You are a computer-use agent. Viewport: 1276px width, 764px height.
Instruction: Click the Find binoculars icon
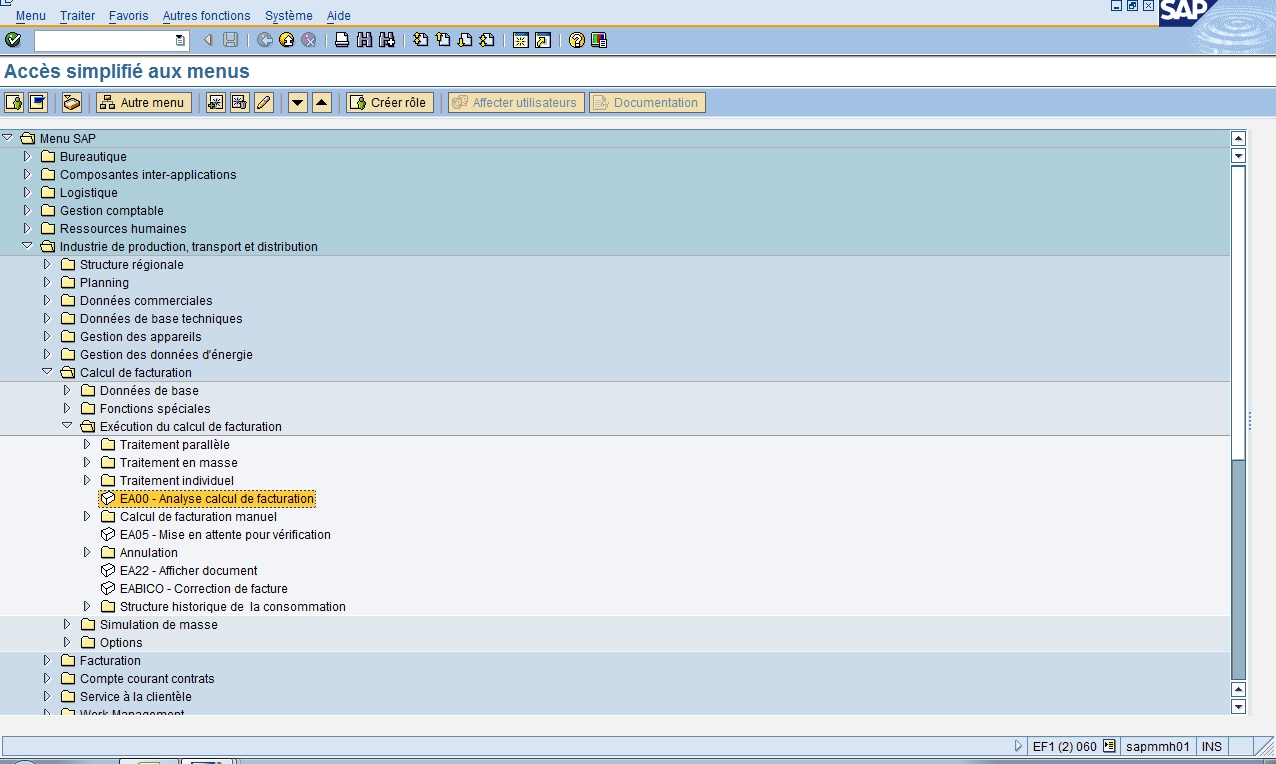(x=364, y=40)
